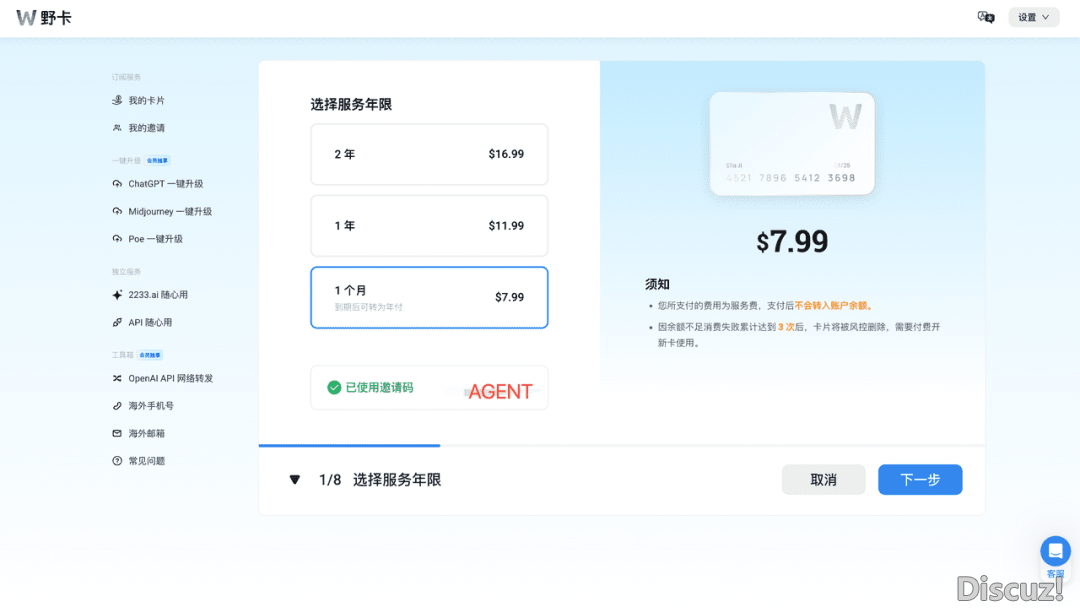This screenshot has width=1080, height=613.
Task: Click the Poe upgrade cloud icon
Action: pos(117,239)
